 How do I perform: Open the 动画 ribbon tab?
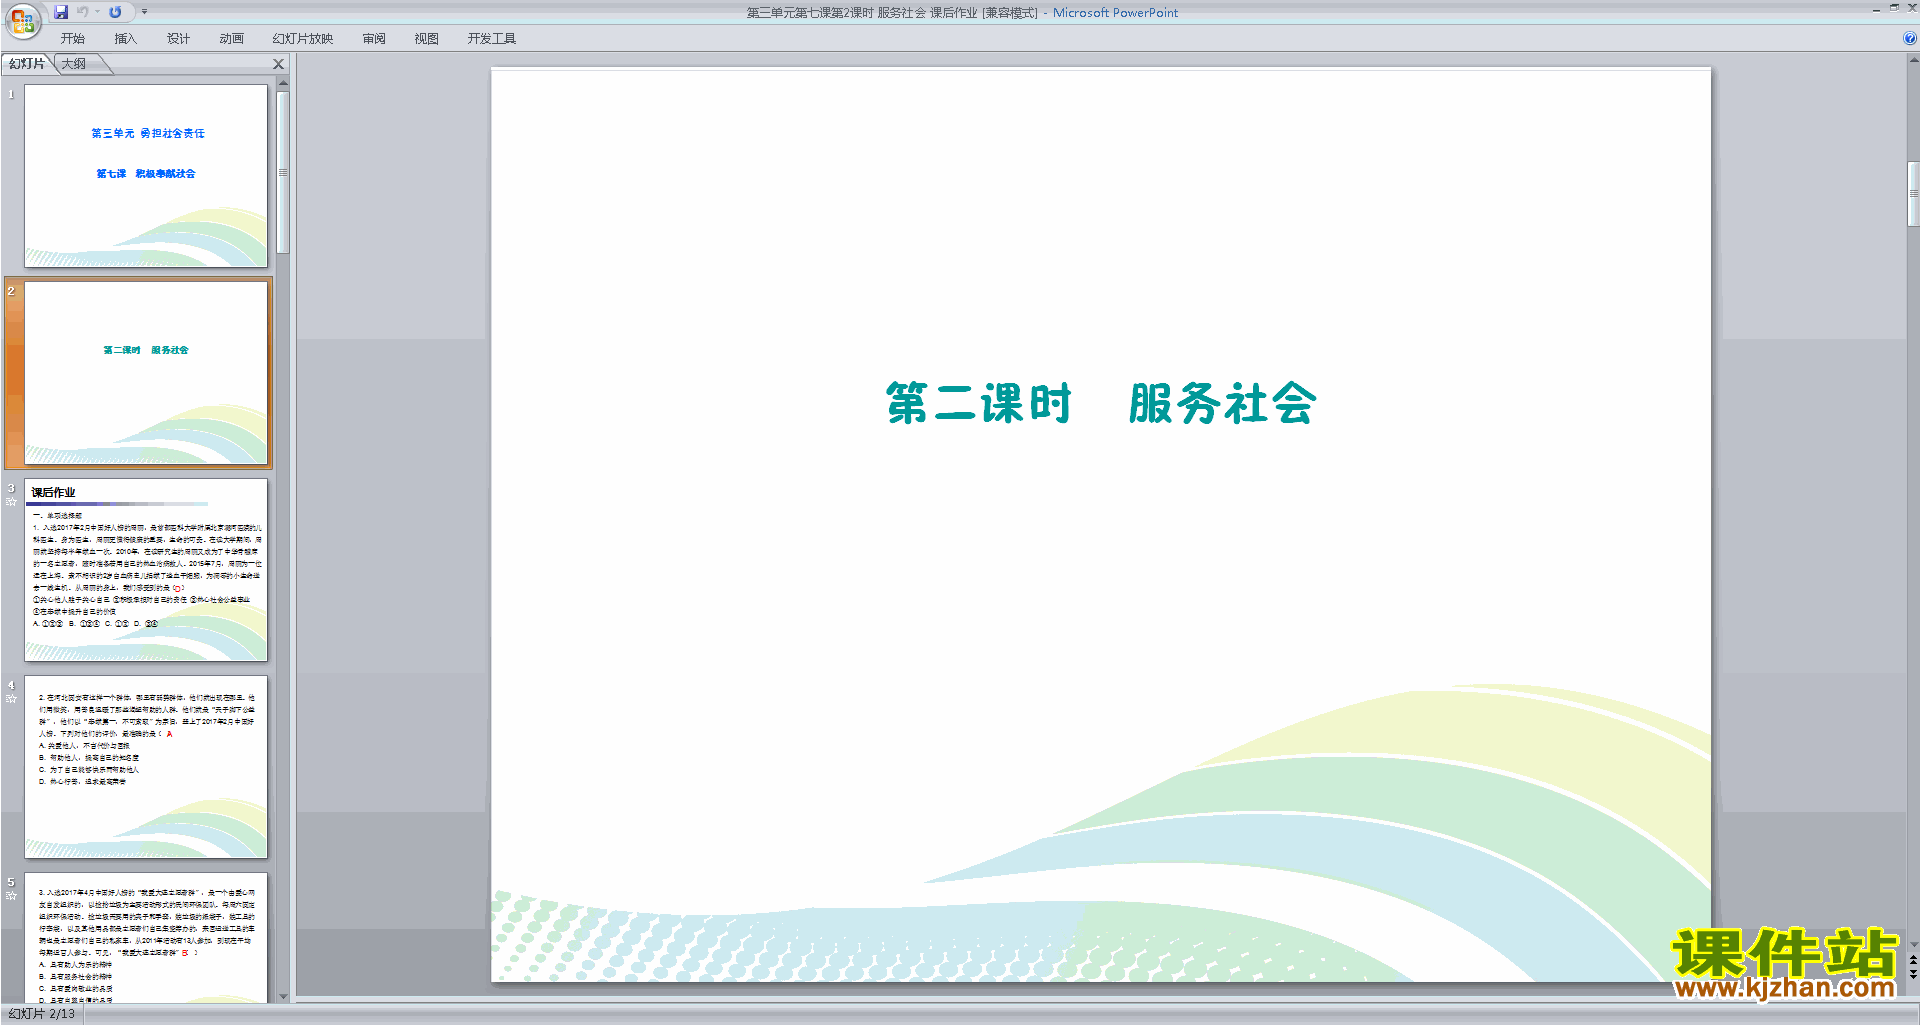click(231, 39)
